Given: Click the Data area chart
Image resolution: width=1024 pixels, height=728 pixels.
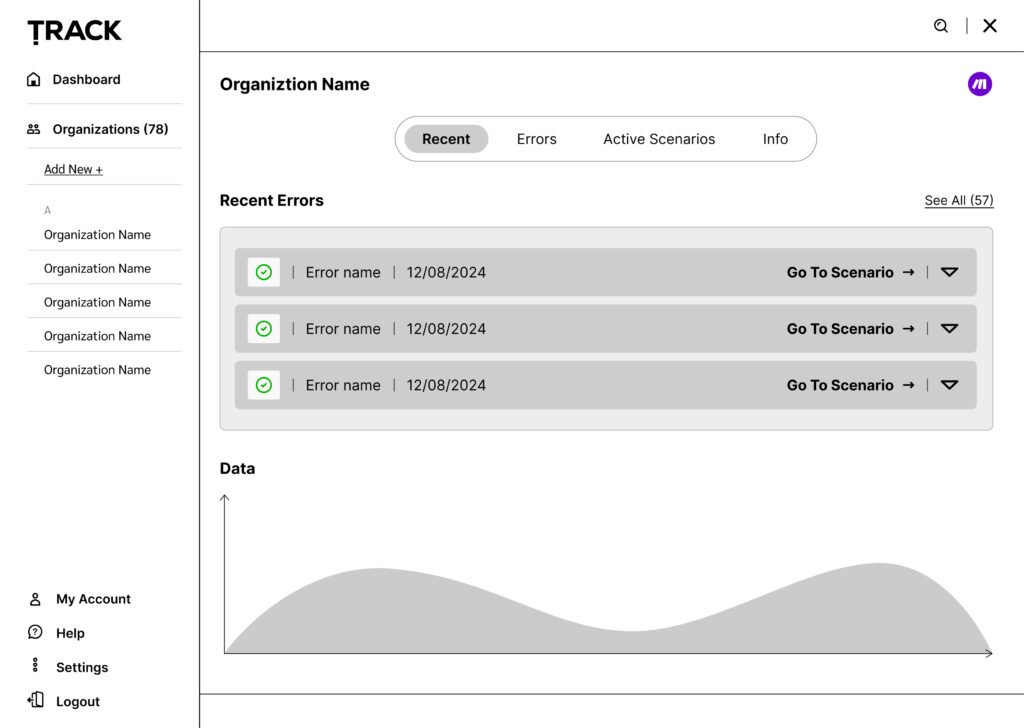Looking at the screenshot, I should click(x=600, y=610).
